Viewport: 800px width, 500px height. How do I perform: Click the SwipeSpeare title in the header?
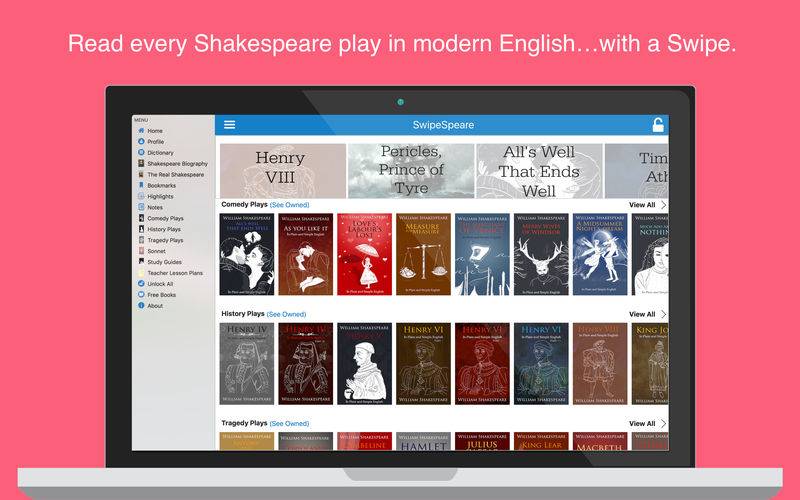click(x=443, y=125)
